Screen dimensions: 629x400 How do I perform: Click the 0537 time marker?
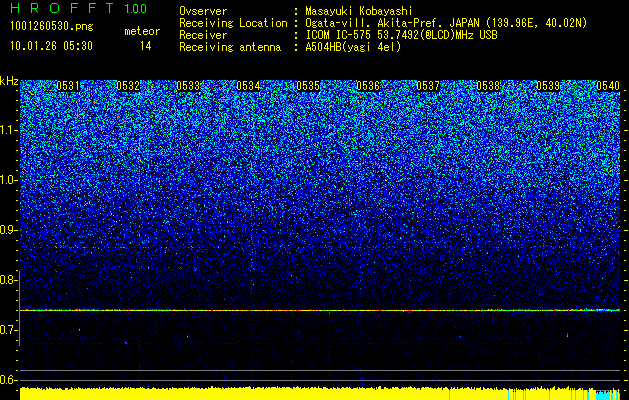point(428,86)
